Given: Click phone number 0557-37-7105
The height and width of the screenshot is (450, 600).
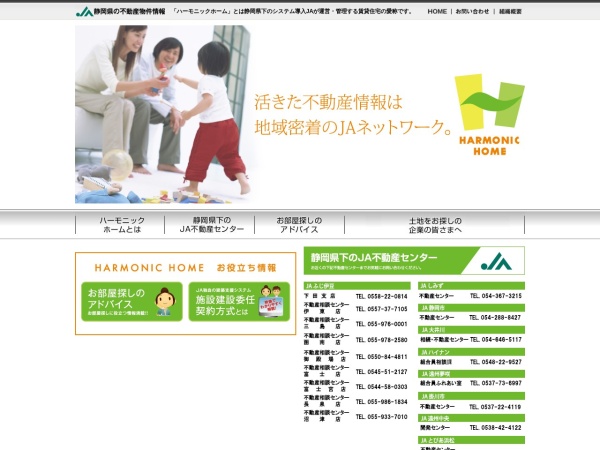Looking at the screenshot, I should pos(382,309).
